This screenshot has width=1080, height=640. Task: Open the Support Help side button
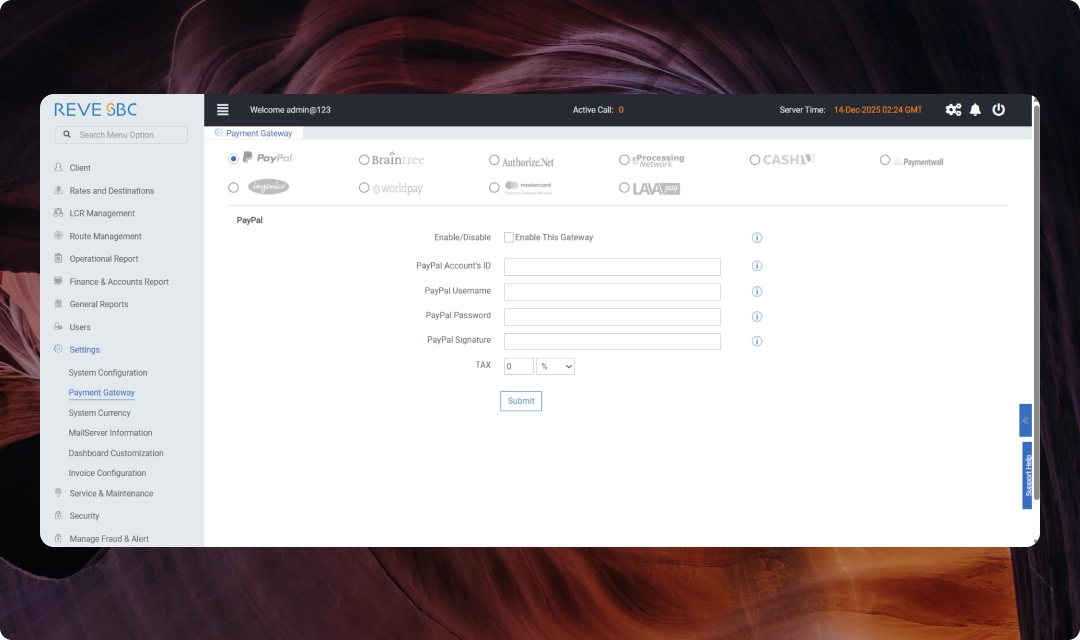coord(1027,476)
